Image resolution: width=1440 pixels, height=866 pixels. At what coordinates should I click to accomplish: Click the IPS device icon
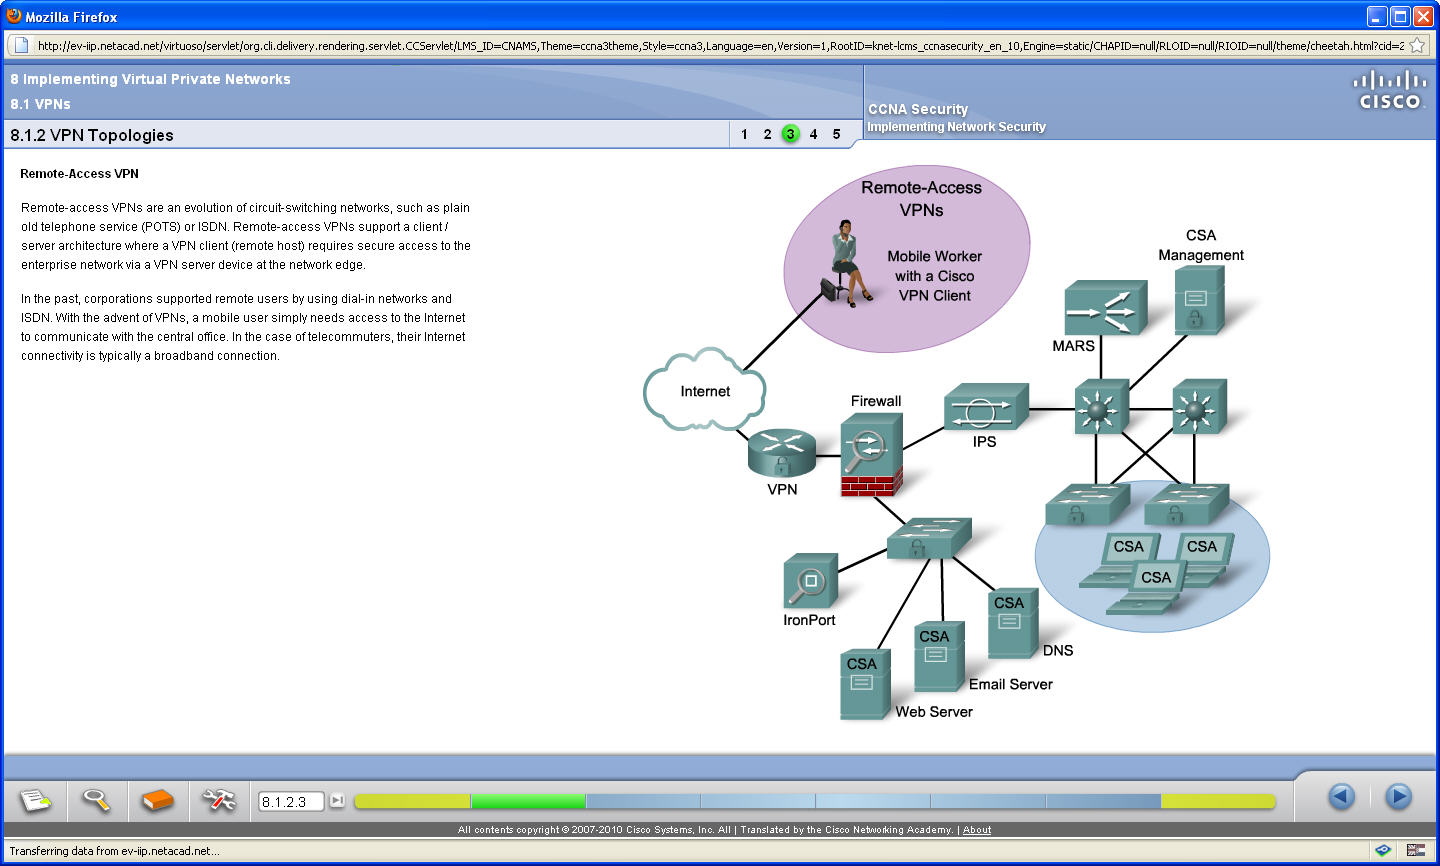pos(985,407)
